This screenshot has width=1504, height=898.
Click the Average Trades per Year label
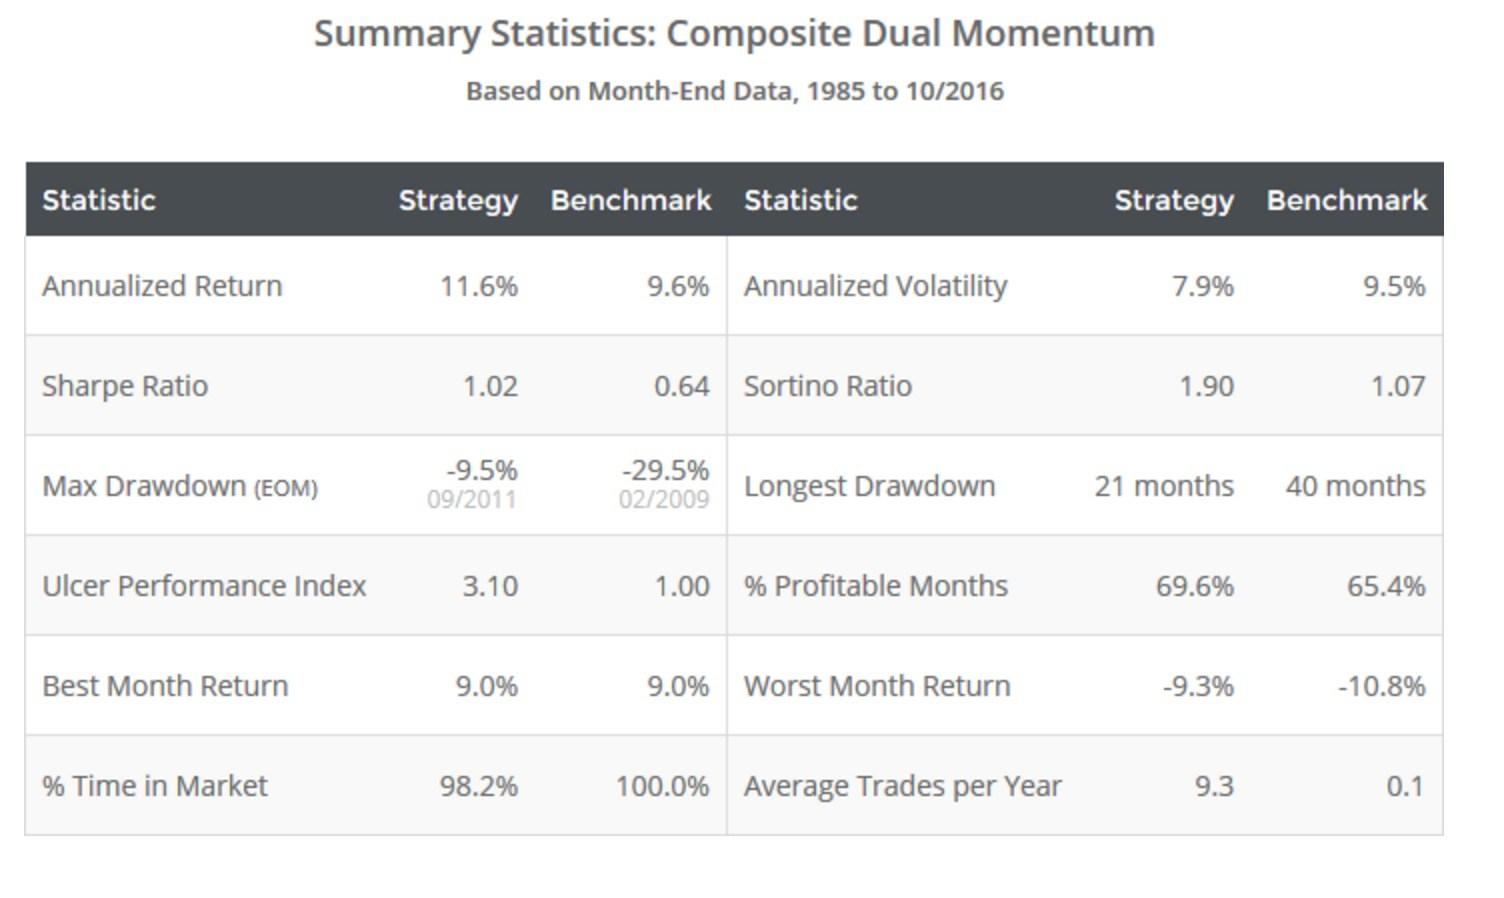[x=902, y=786]
